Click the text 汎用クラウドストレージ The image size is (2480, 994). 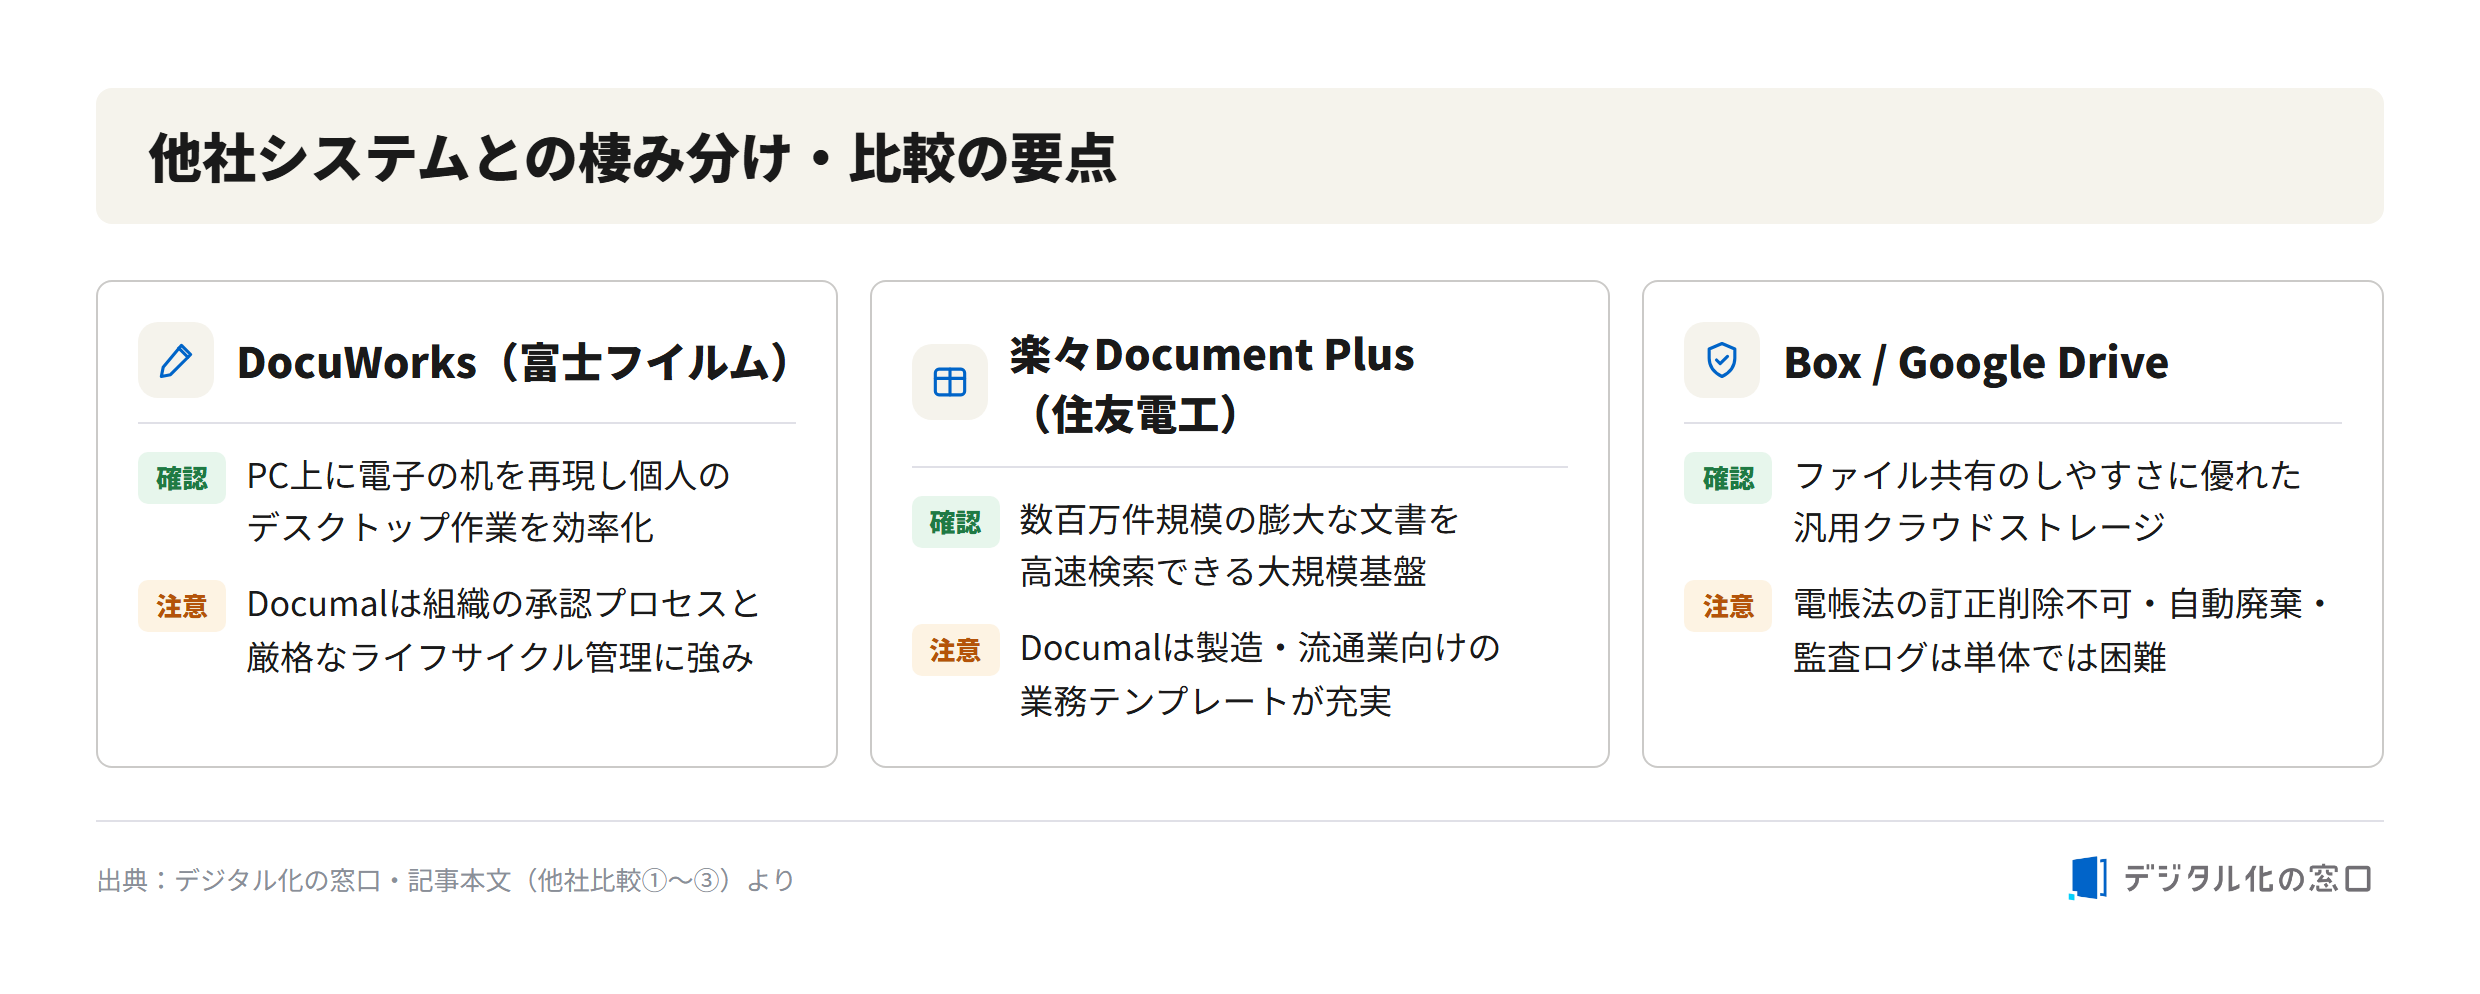click(x=1979, y=528)
